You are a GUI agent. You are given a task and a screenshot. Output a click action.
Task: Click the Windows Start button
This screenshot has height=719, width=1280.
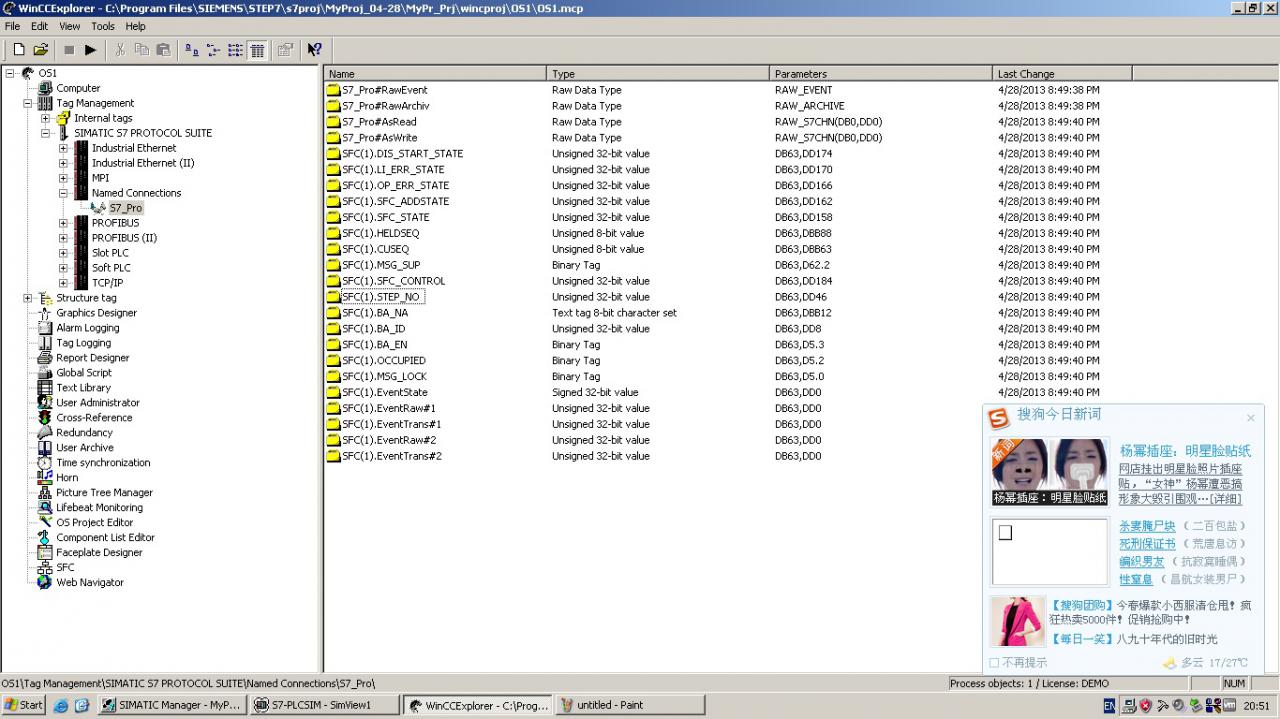point(24,705)
